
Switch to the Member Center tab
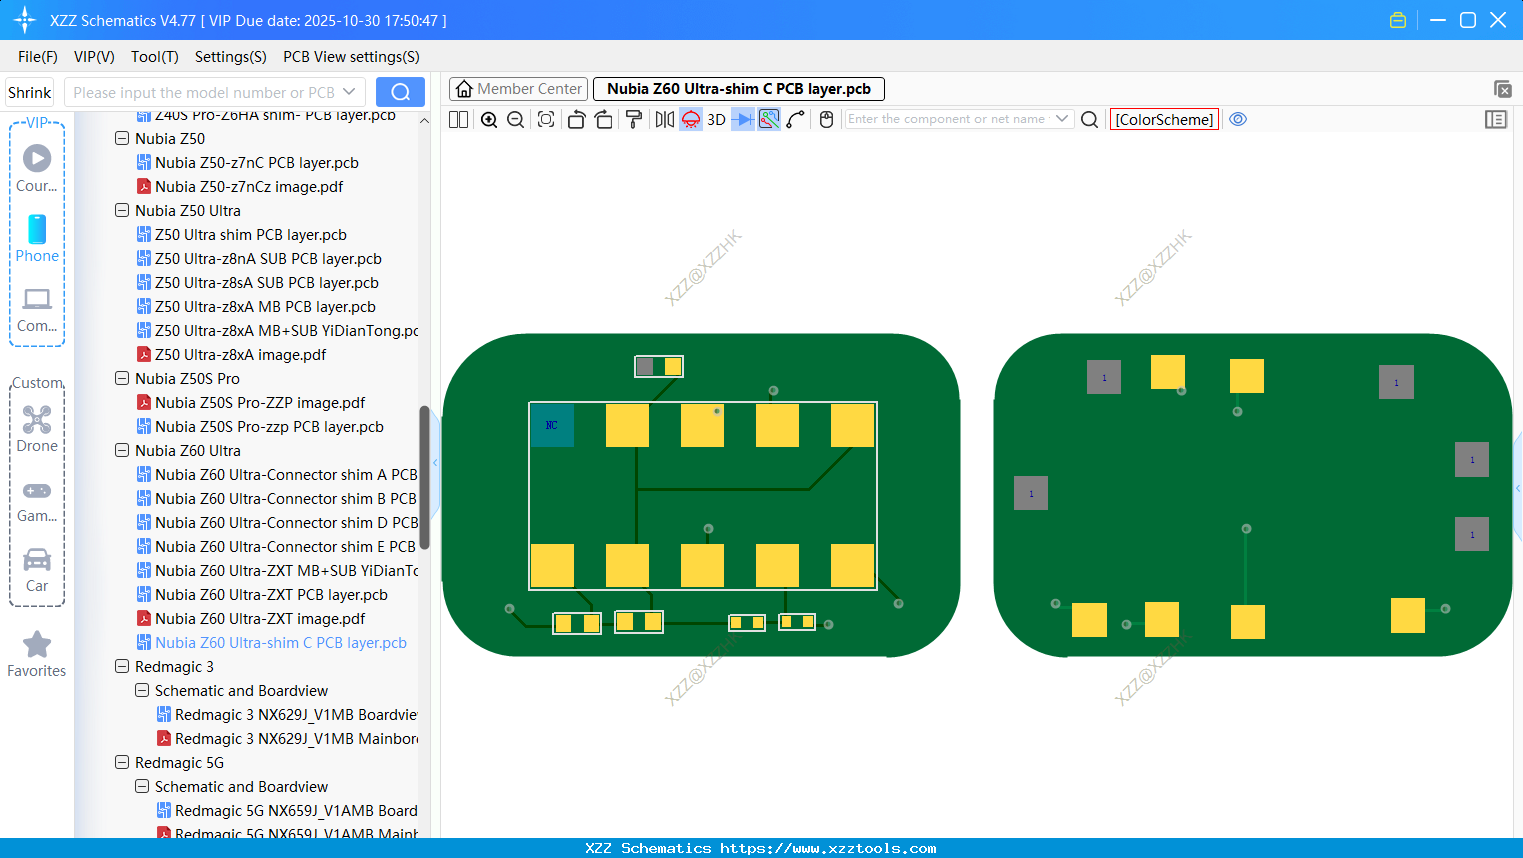pyautogui.click(x=518, y=89)
